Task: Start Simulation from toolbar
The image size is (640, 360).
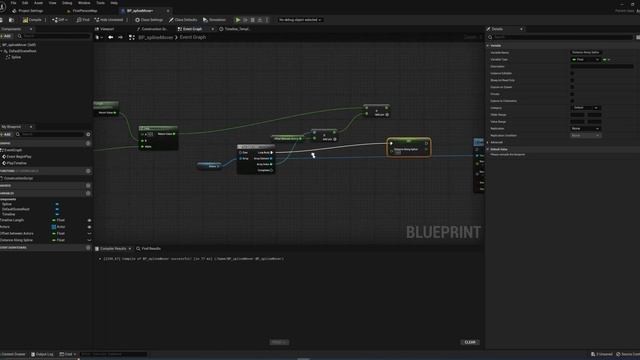Action: pos(214,20)
